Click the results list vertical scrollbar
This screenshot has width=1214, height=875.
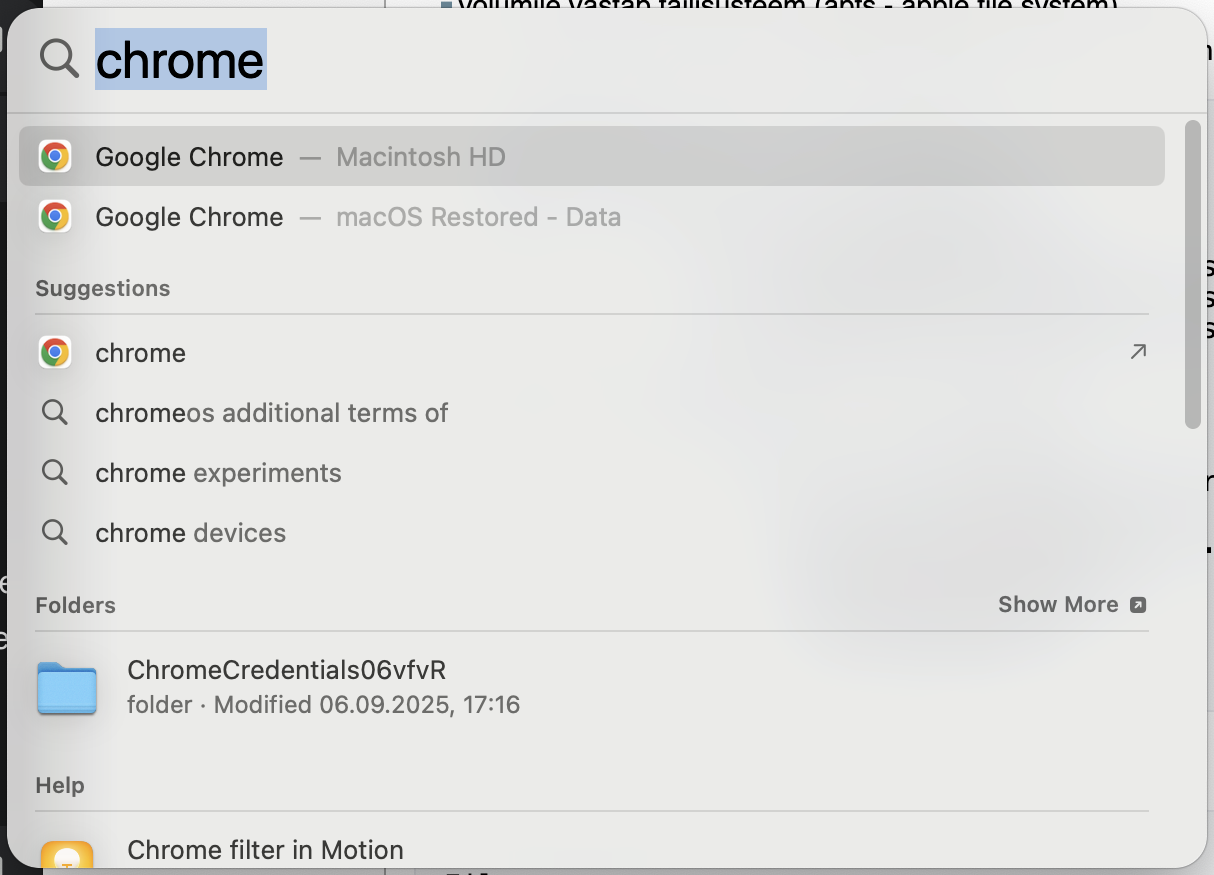(1192, 275)
